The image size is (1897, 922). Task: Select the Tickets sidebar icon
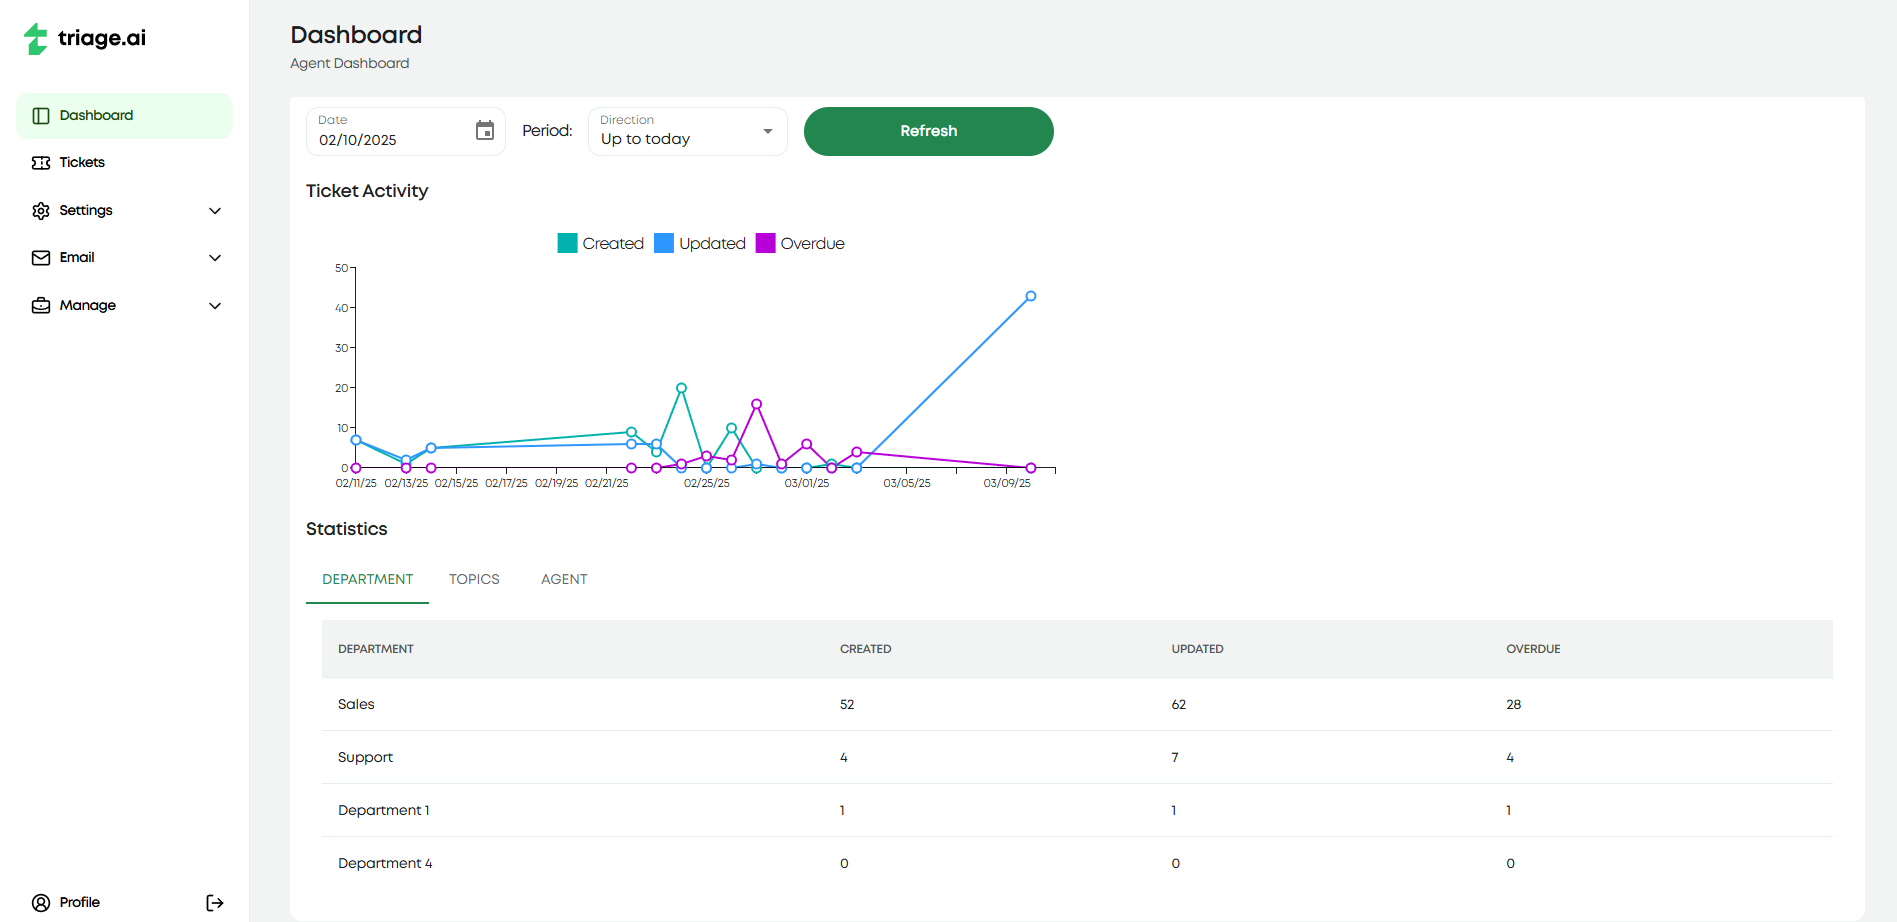40,162
